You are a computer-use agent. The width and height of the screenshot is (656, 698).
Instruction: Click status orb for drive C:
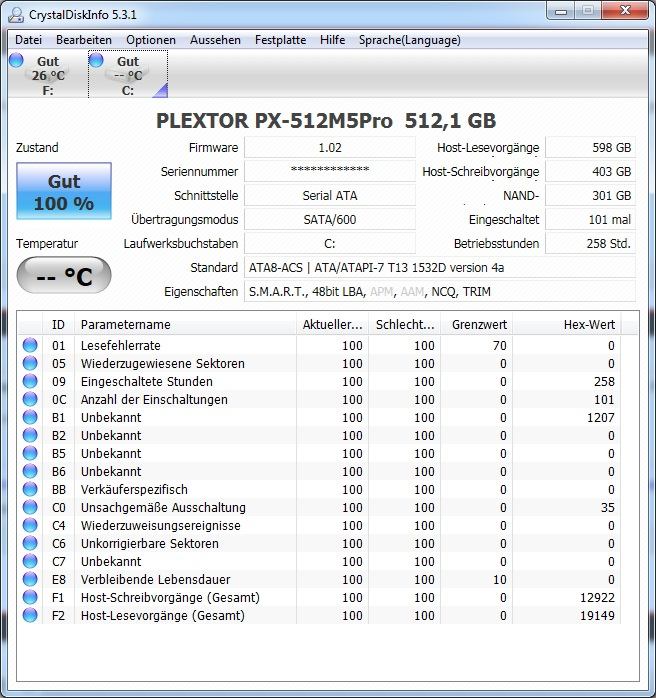point(96,60)
